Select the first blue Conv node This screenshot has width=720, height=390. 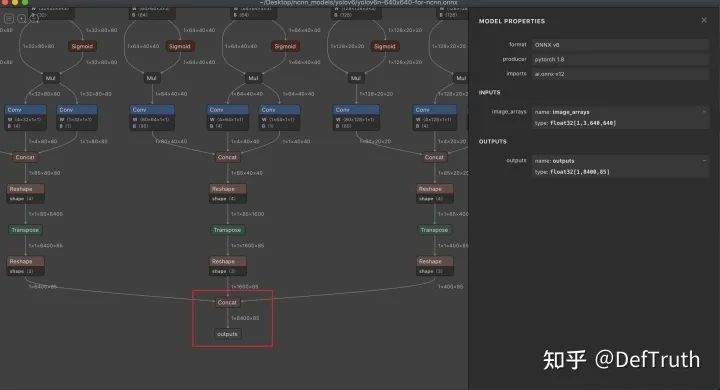pos(25,117)
